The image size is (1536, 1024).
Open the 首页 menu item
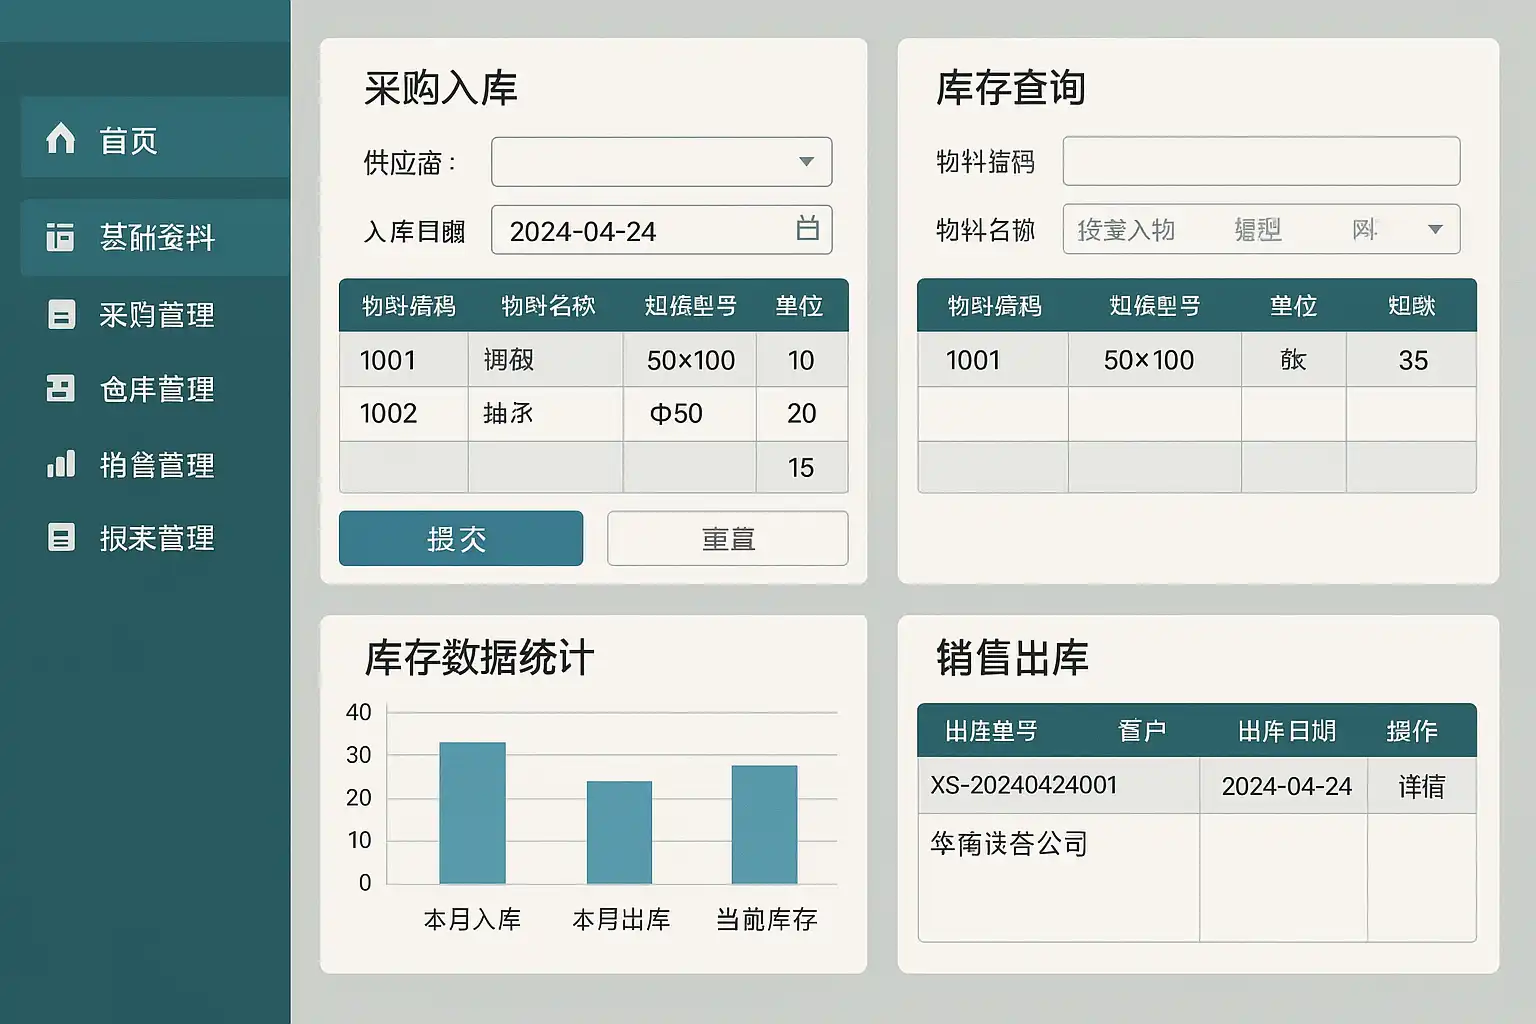pyautogui.click(x=128, y=140)
